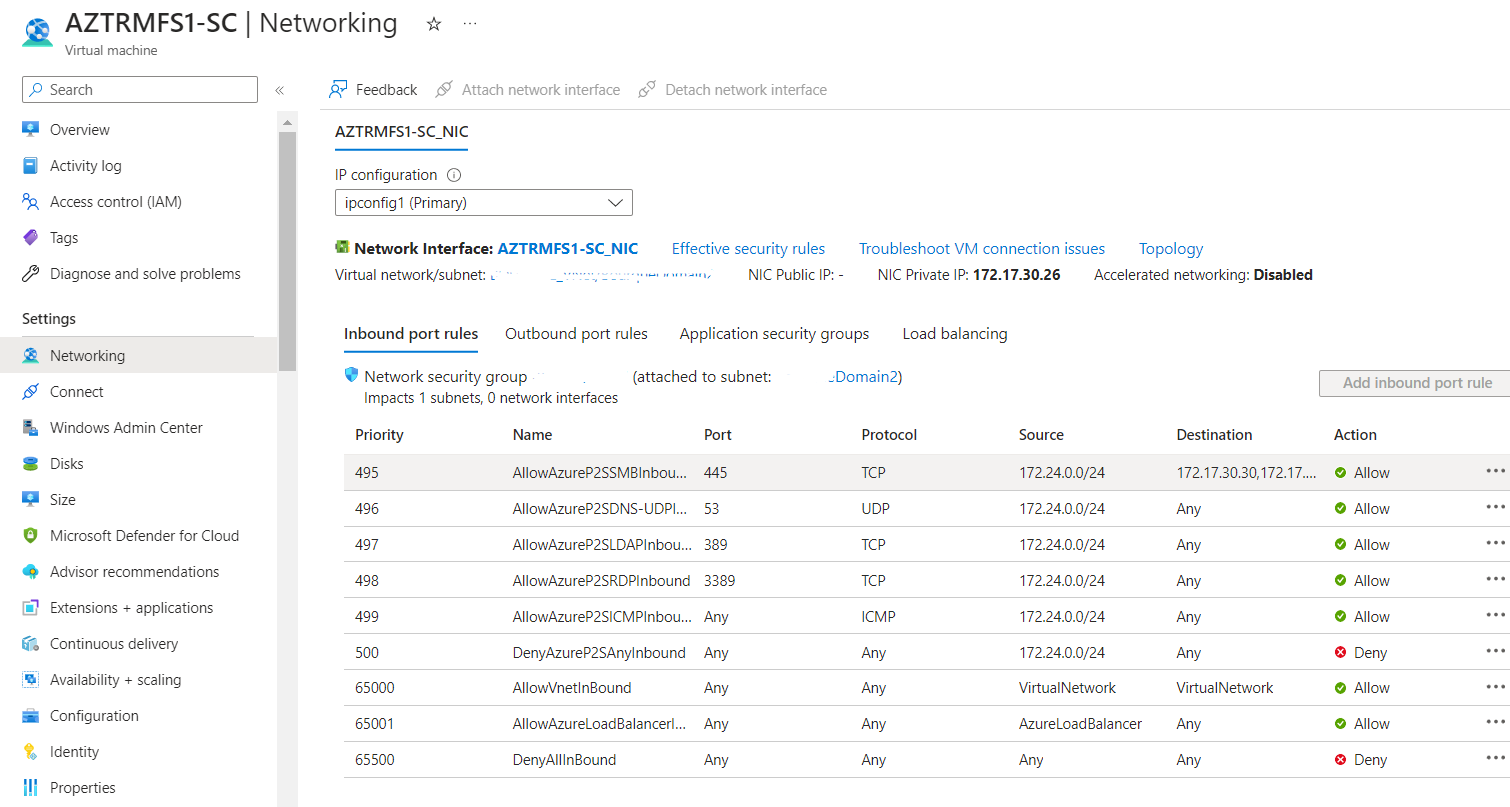The height and width of the screenshot is (807, 1510).
Task: Click the Configuration icon in sidebar
Action: click(30, 716)
